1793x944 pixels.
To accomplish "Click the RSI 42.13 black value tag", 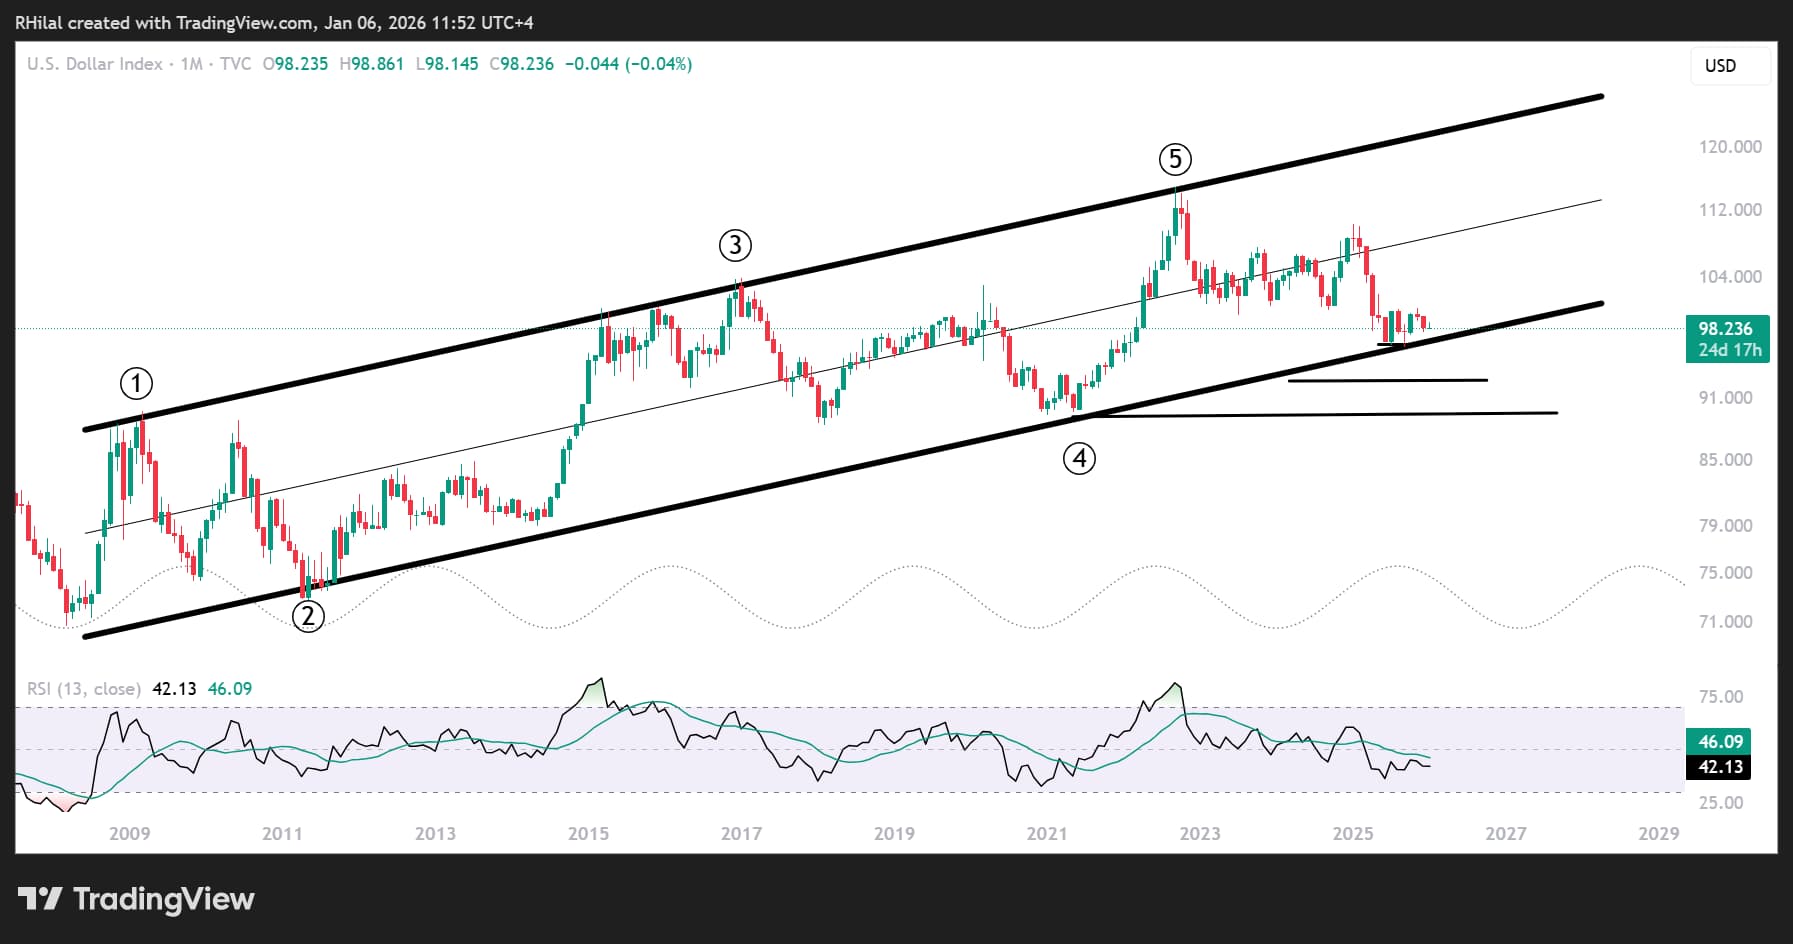I will pyautogui.click(x=1720, y=767).
